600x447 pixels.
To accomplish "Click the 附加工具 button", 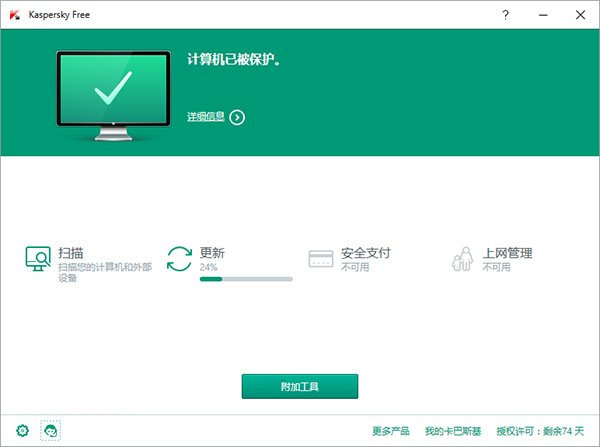I will point(299,386).
